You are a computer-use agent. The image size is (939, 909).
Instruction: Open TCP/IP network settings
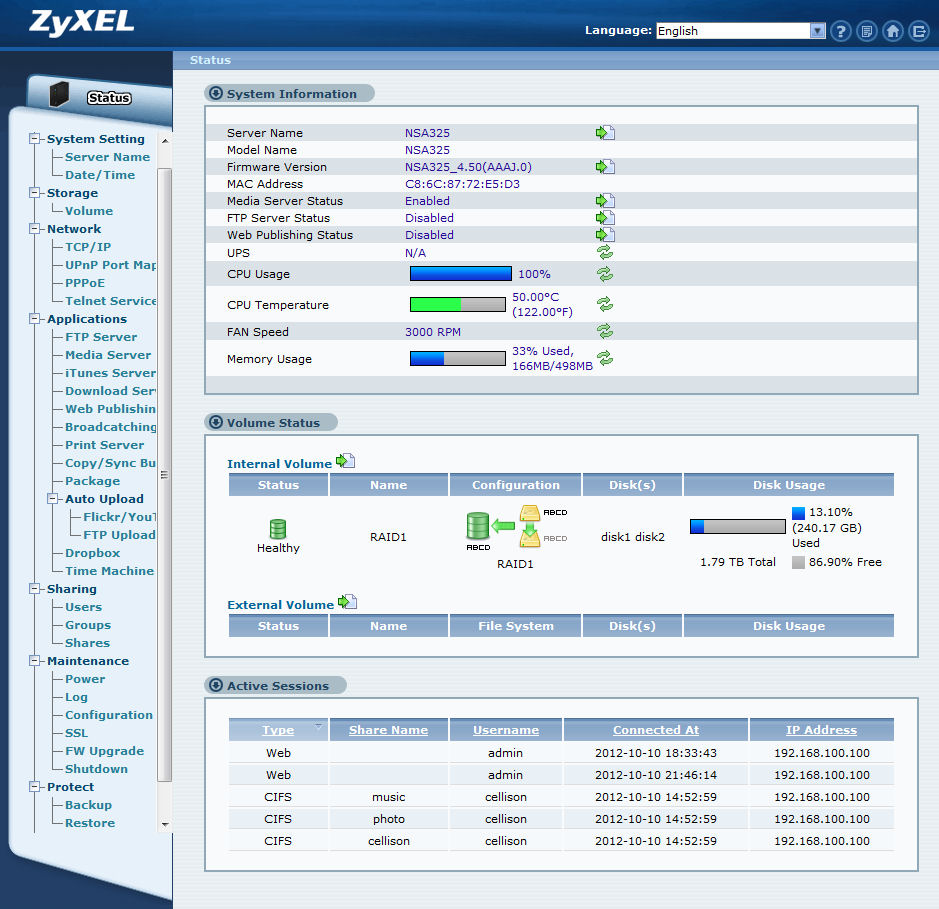87,247
